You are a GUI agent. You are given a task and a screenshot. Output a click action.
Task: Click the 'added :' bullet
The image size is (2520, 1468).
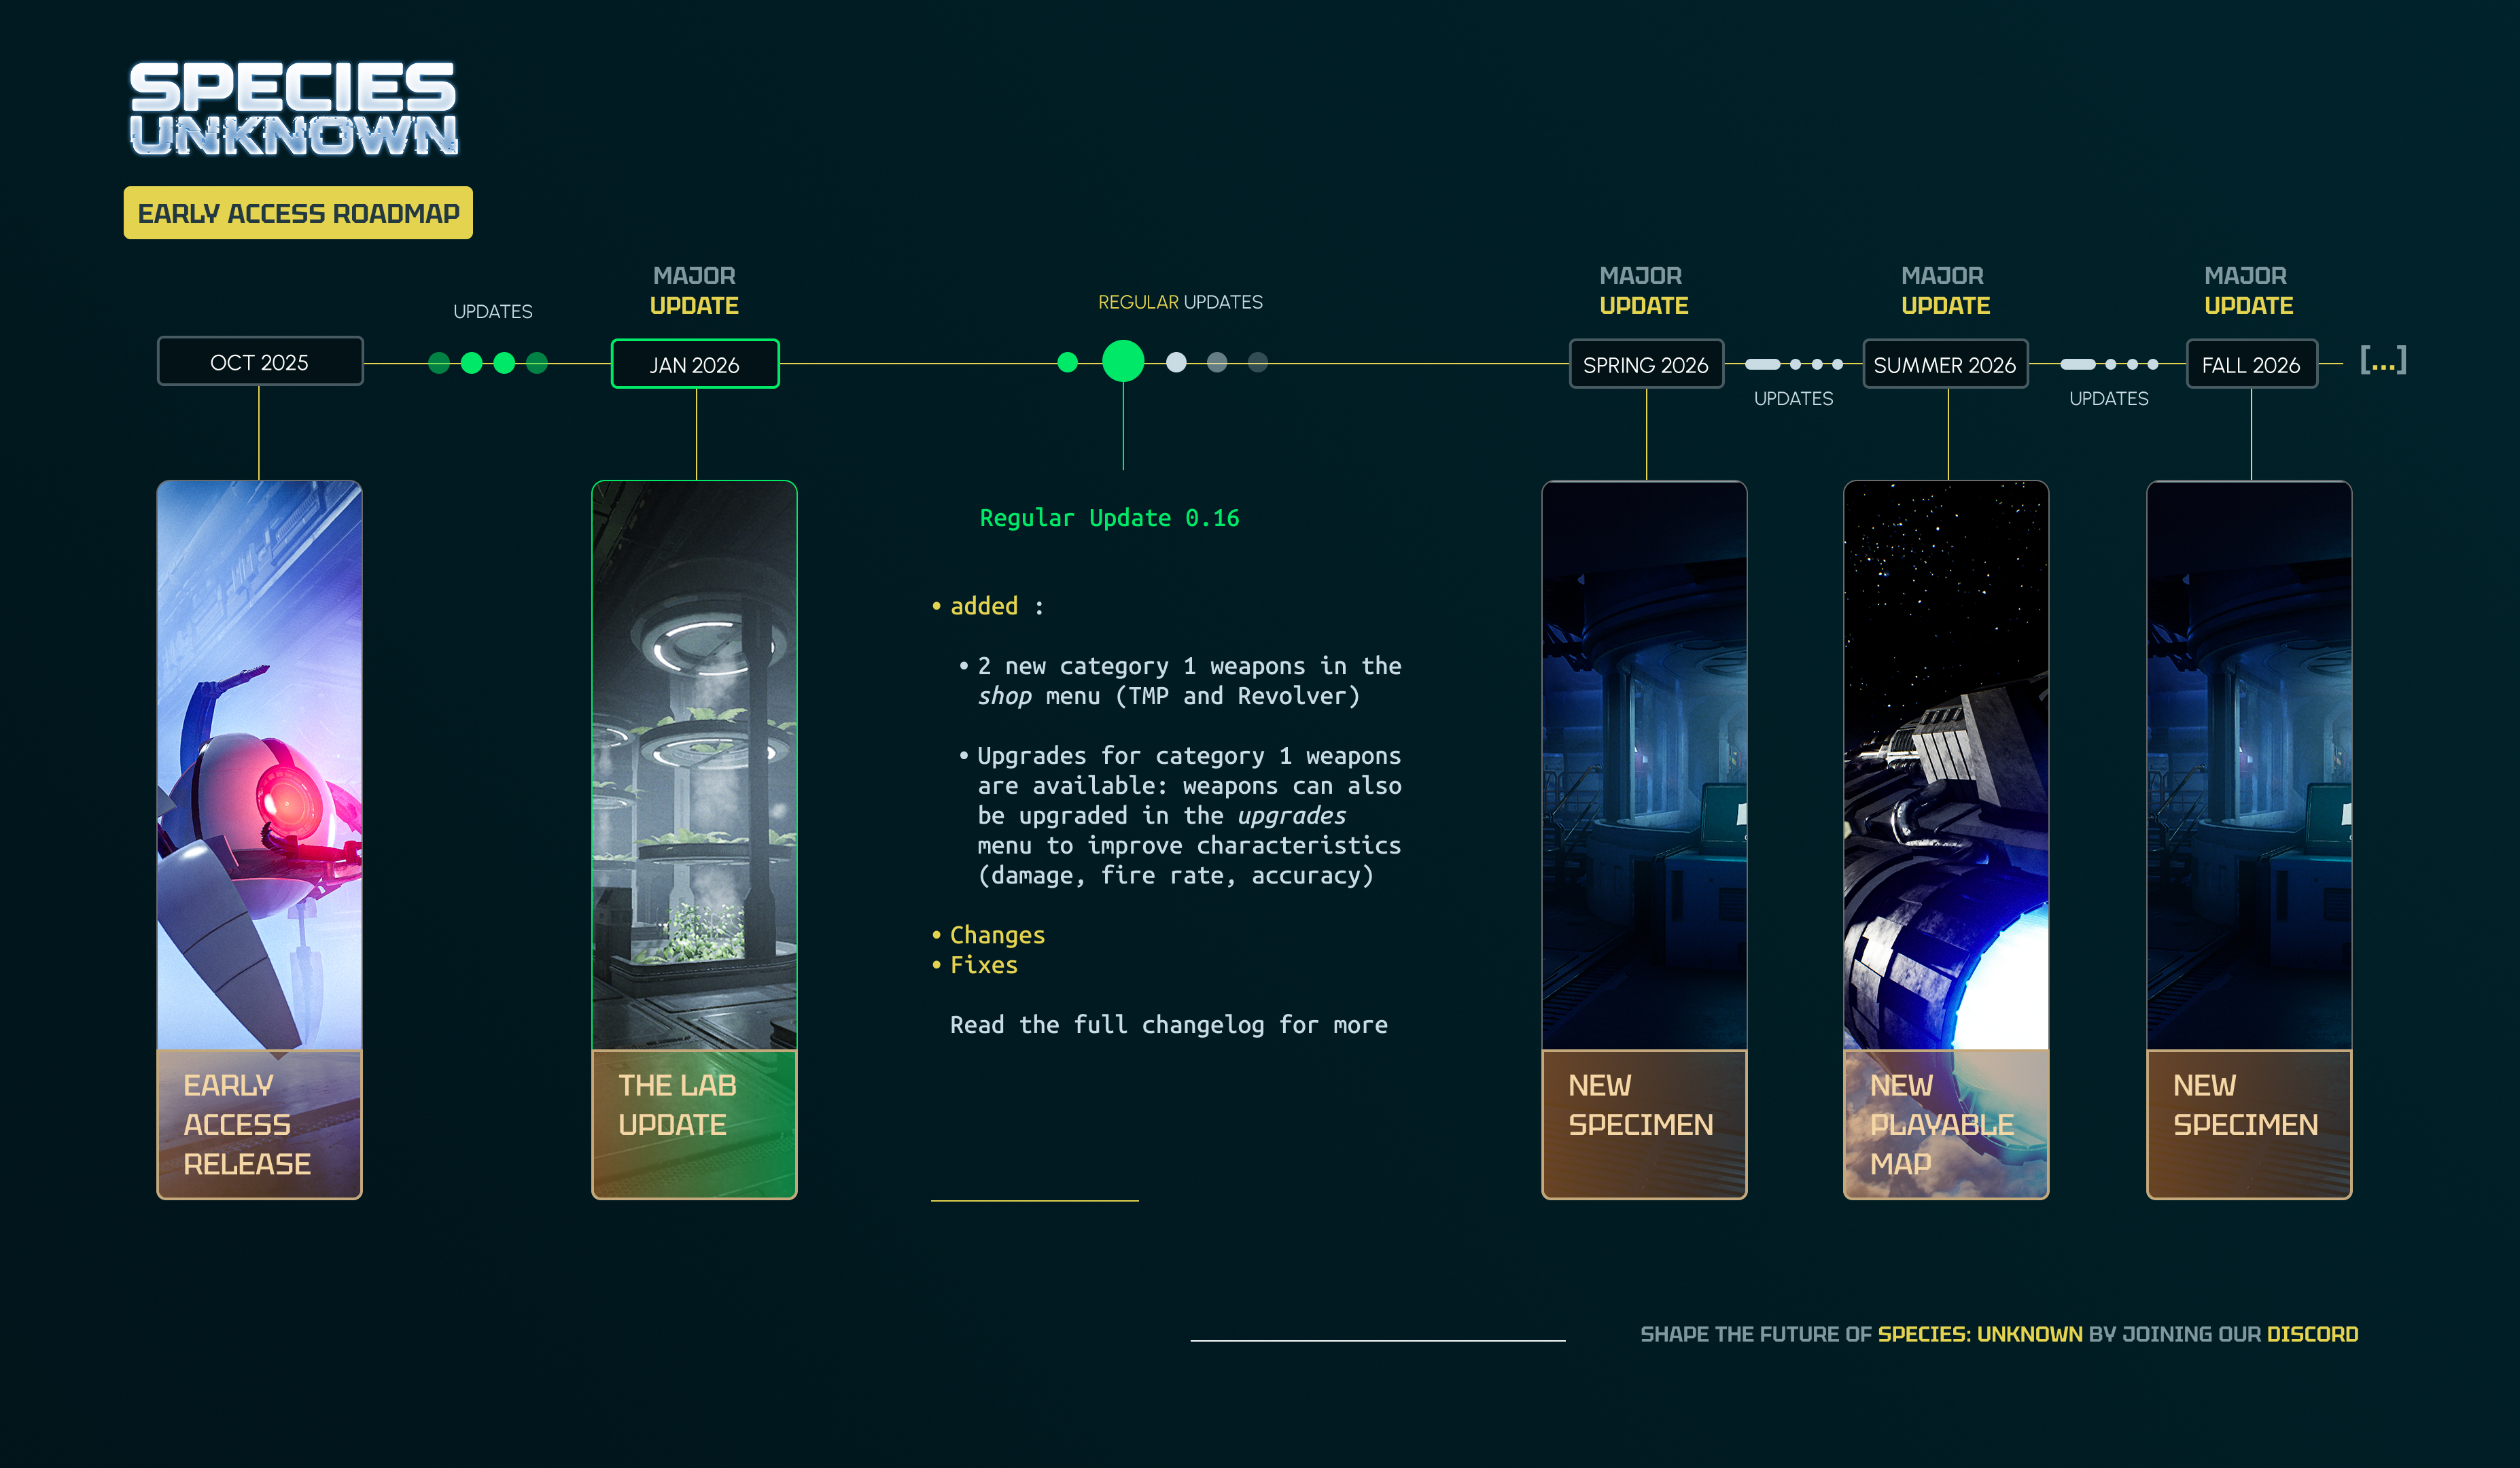(x=987, y=606)
